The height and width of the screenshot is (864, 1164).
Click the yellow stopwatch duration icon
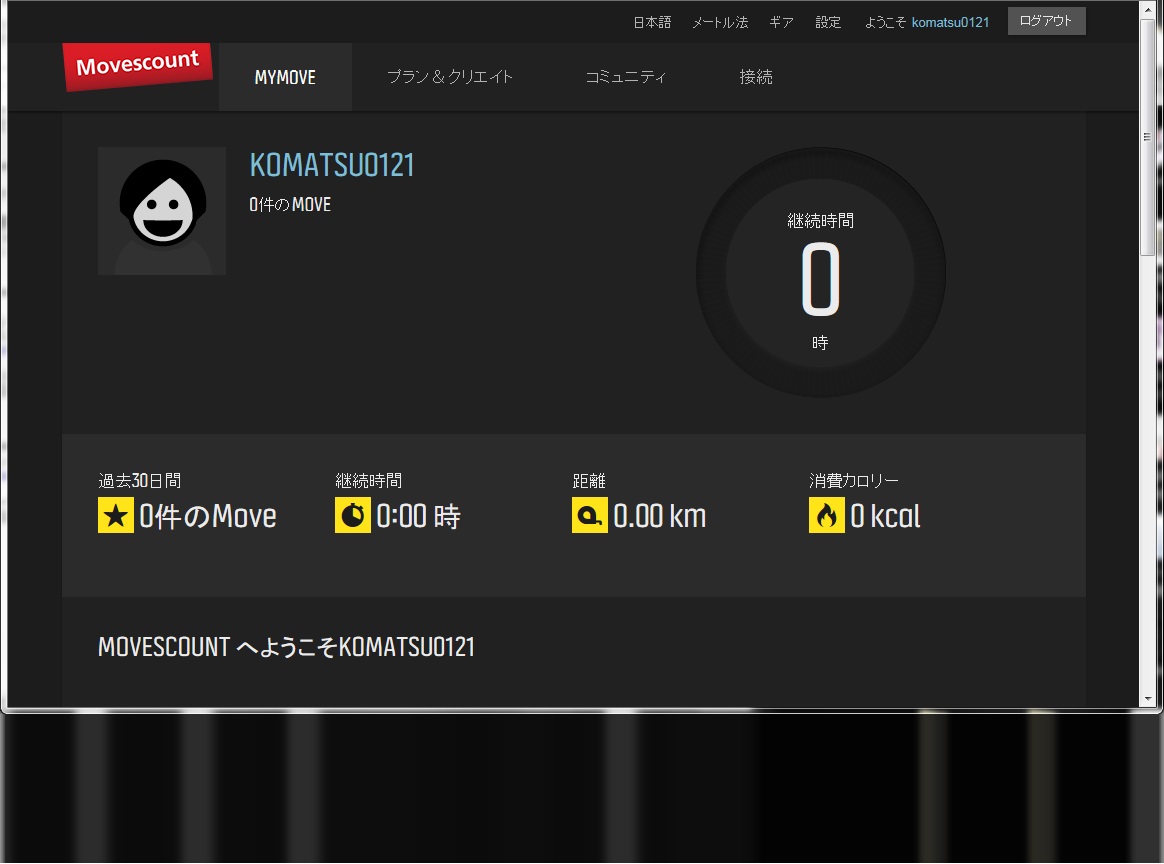353,515
